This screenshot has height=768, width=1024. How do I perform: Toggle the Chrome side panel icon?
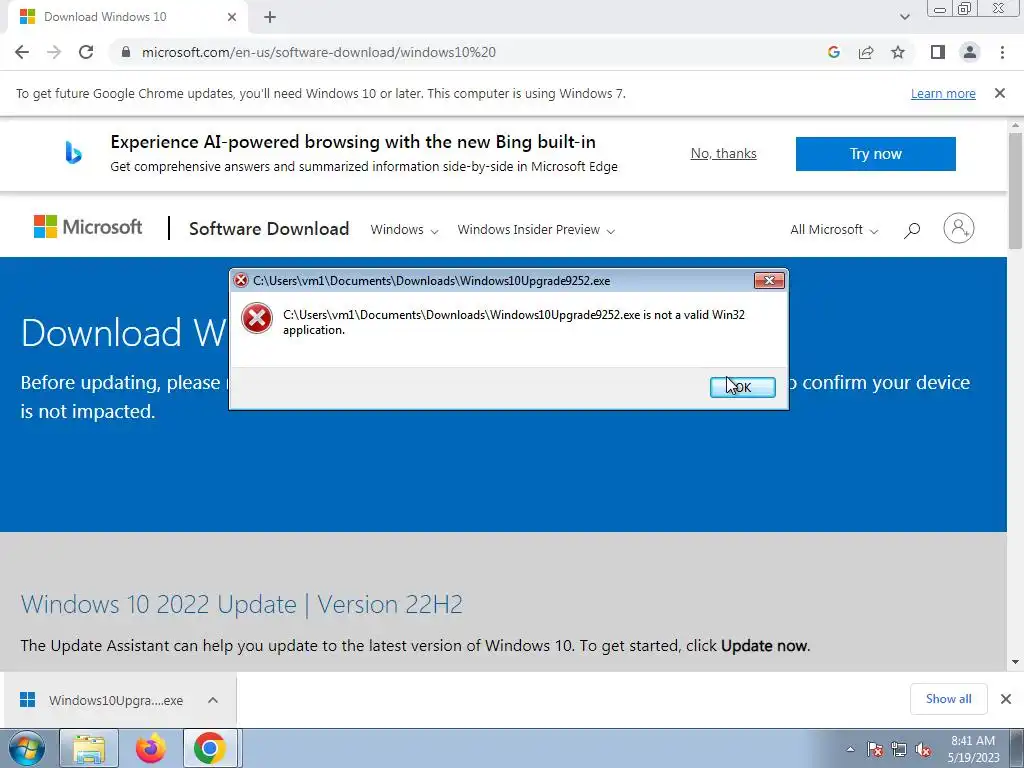click(938, 52)
